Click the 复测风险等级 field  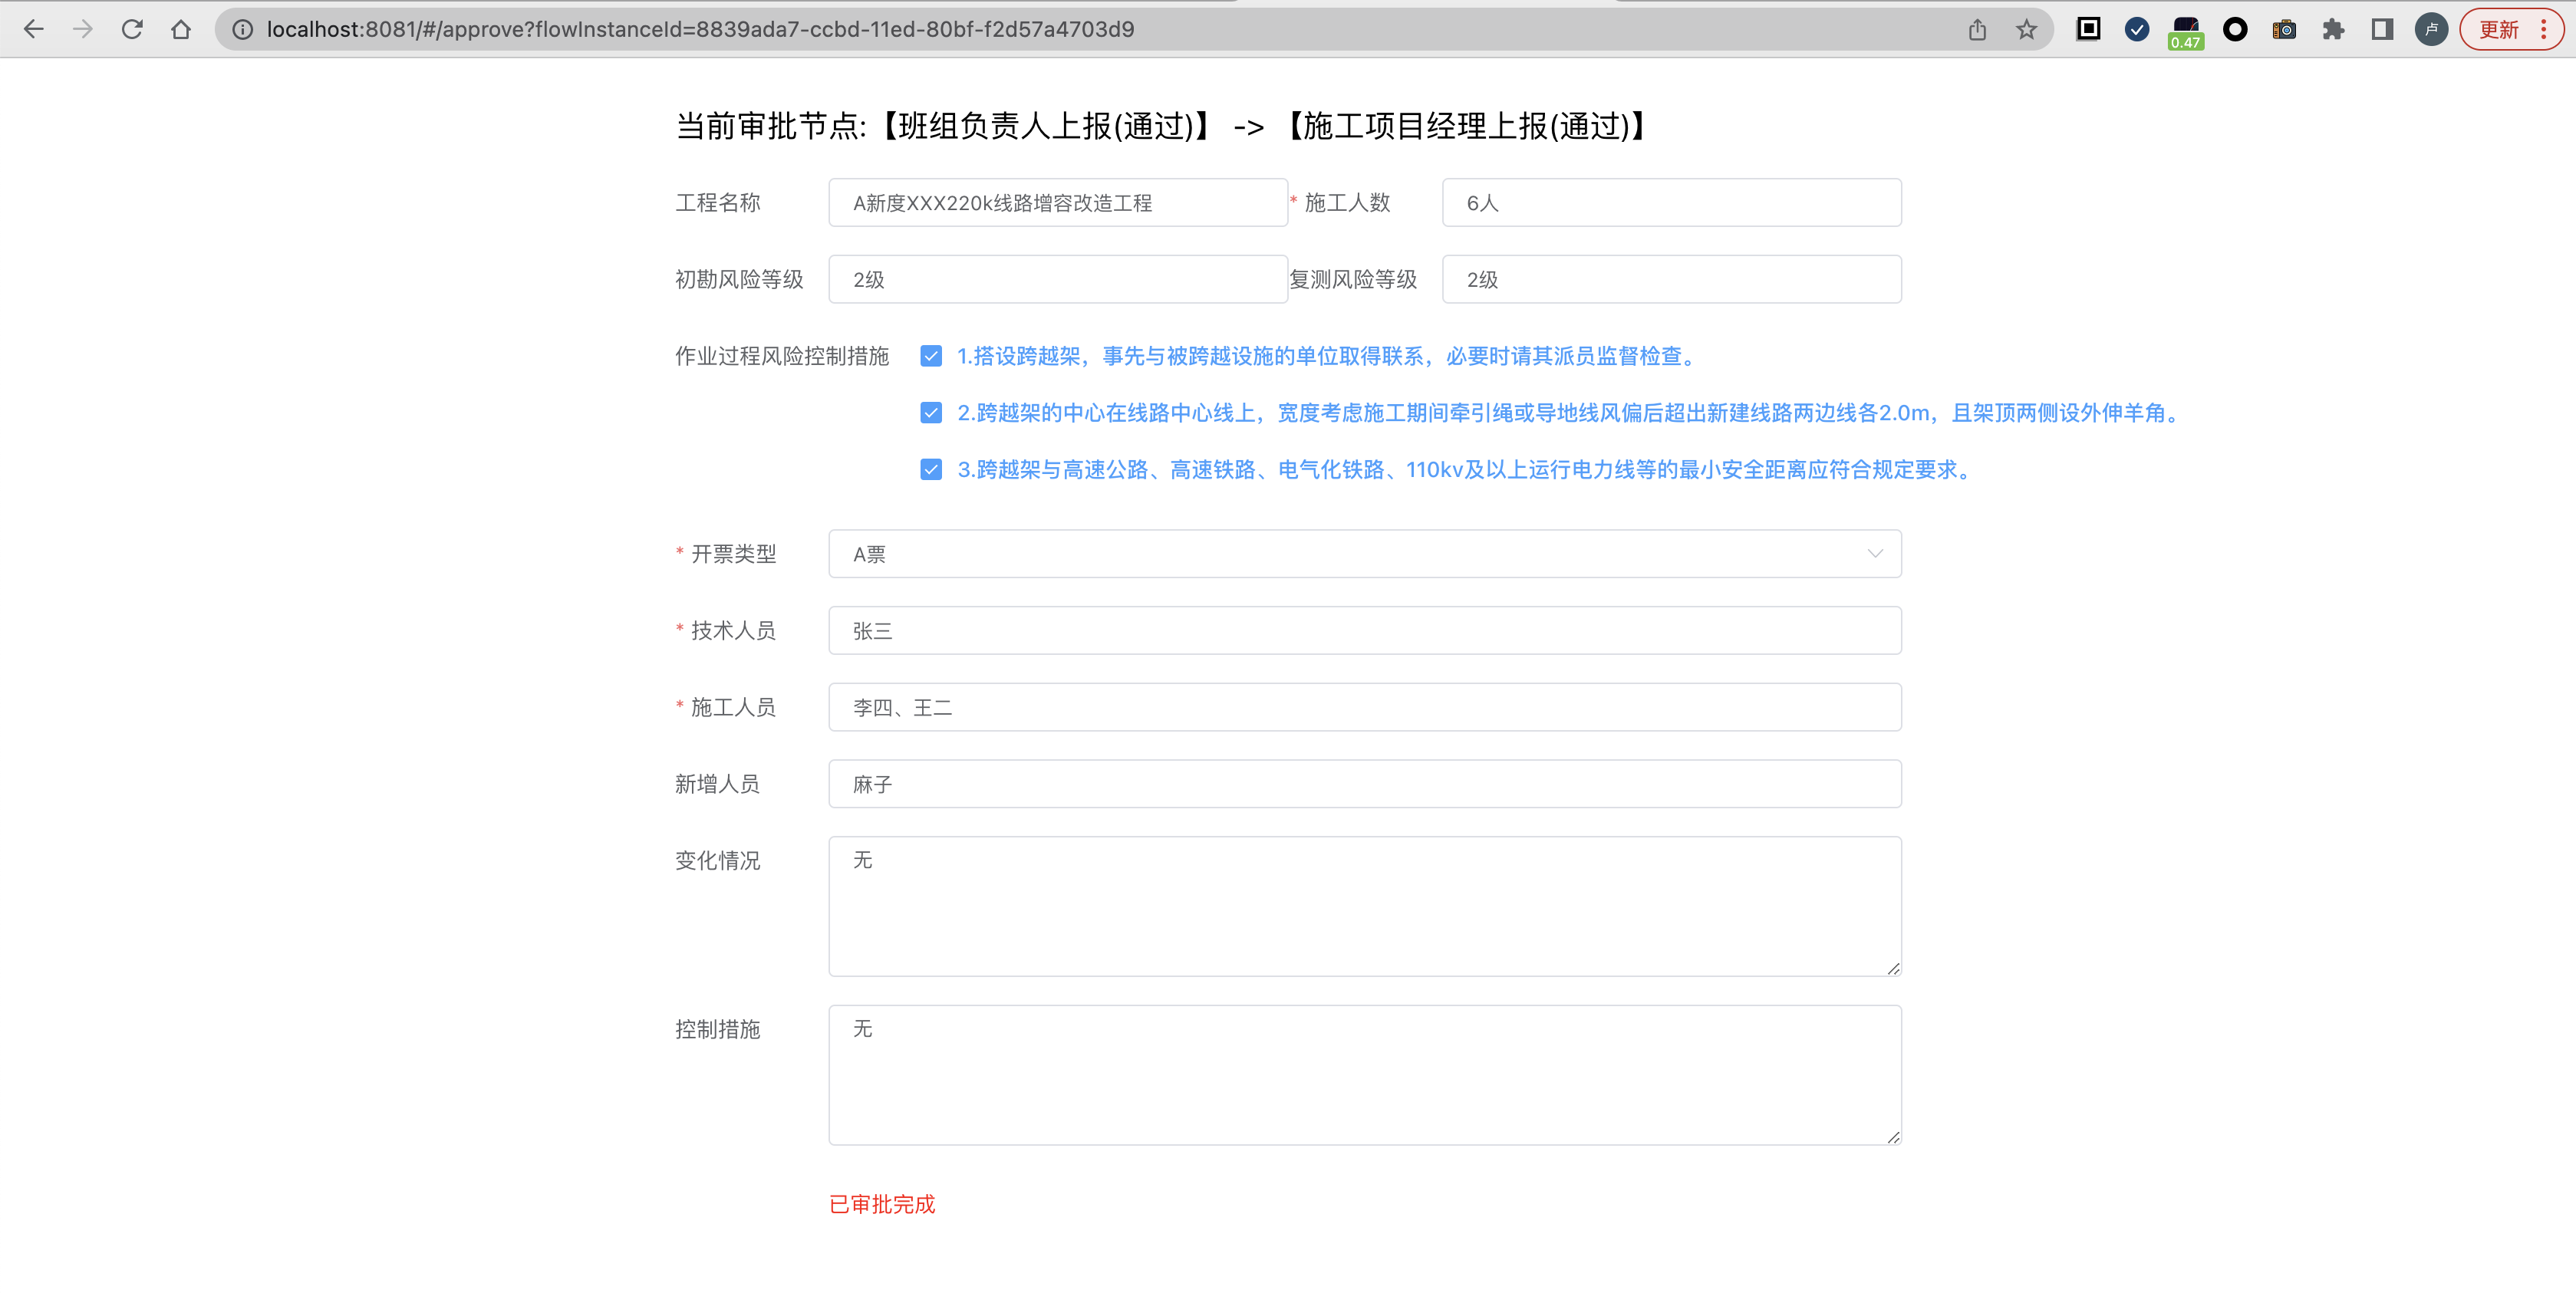tap(1672, 279)
